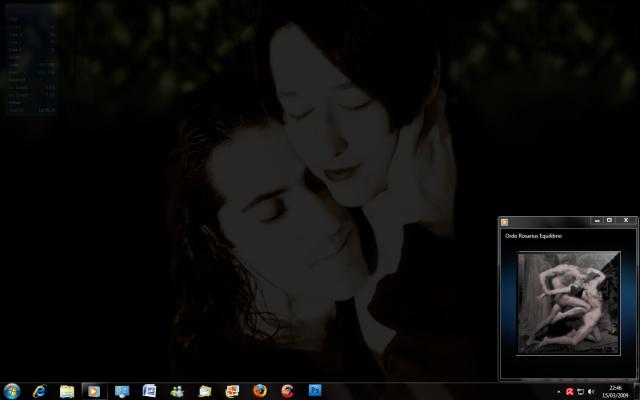Click the media player window title icon
Screen dimensions: 640x400
505,221
